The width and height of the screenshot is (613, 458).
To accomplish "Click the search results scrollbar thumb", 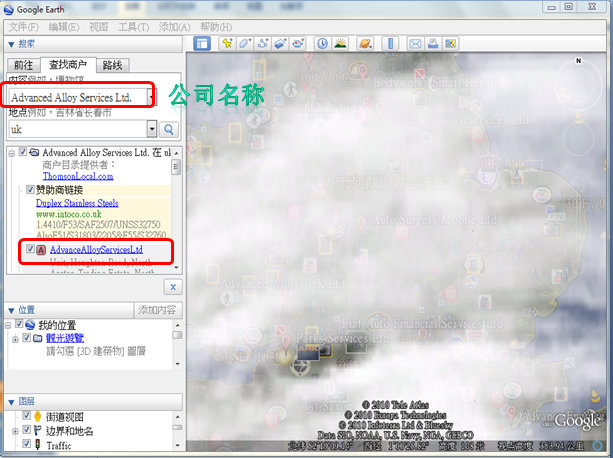I will (176, 167).
